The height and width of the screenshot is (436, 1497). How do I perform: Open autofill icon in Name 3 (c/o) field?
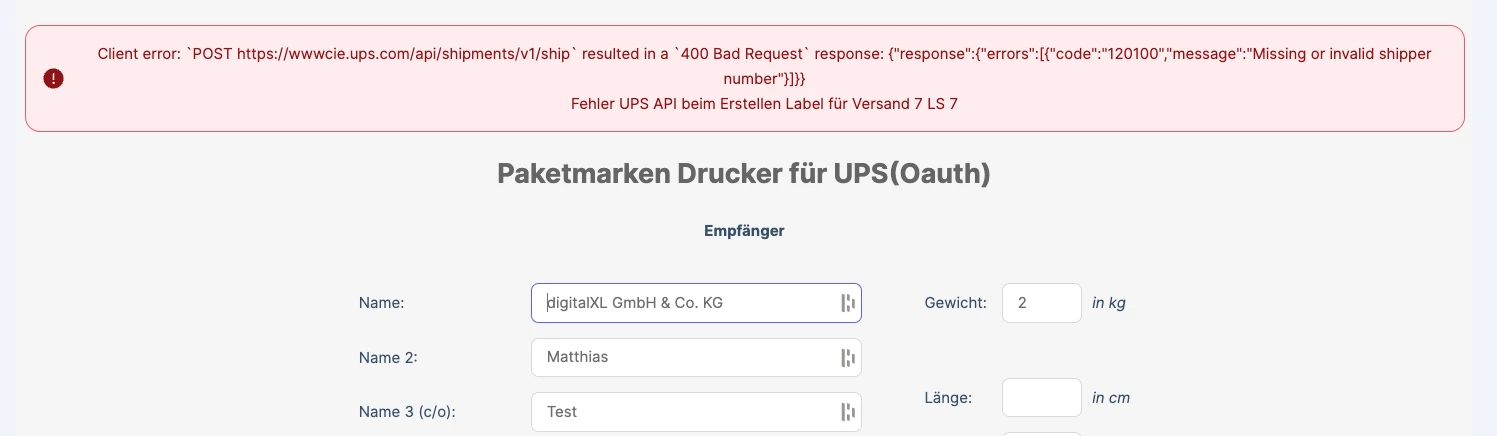click(x=848, y=411)
